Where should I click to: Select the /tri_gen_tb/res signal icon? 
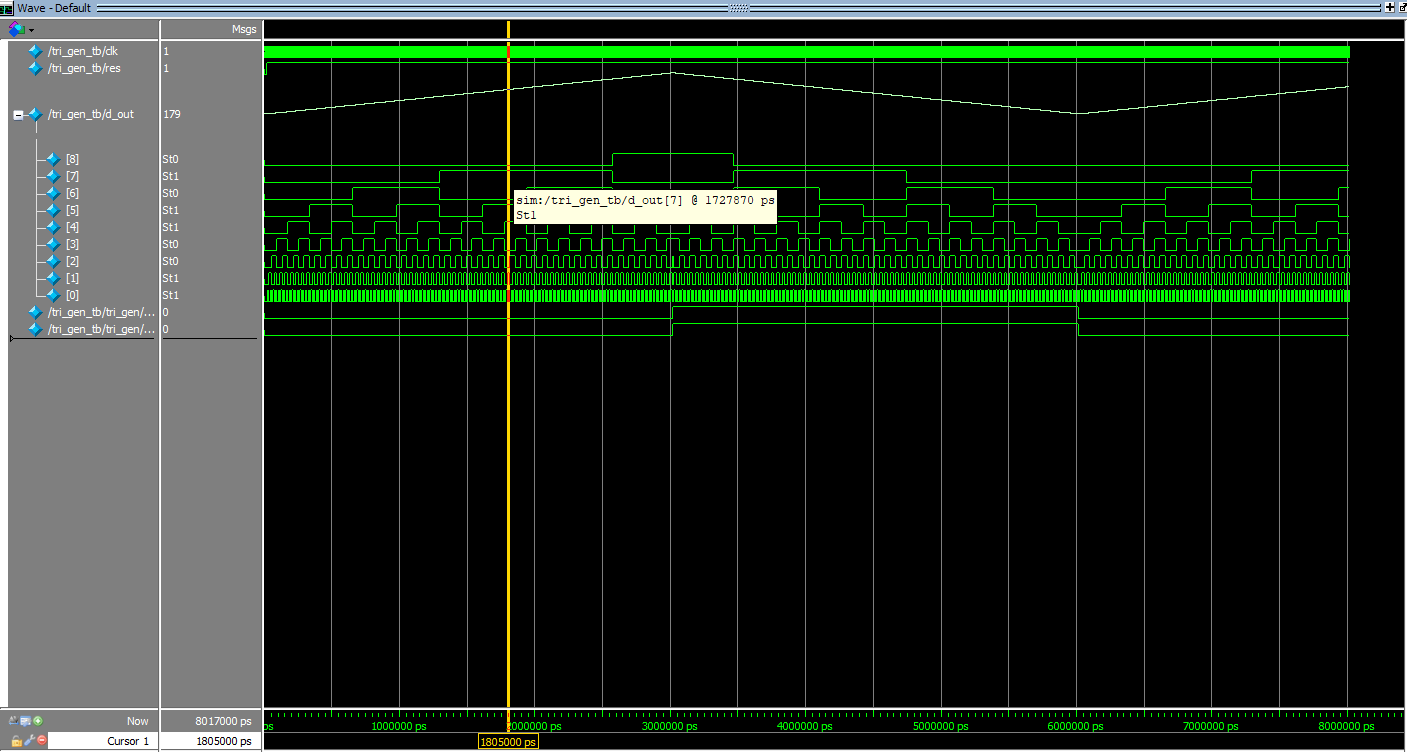click(x=35, y=68)
